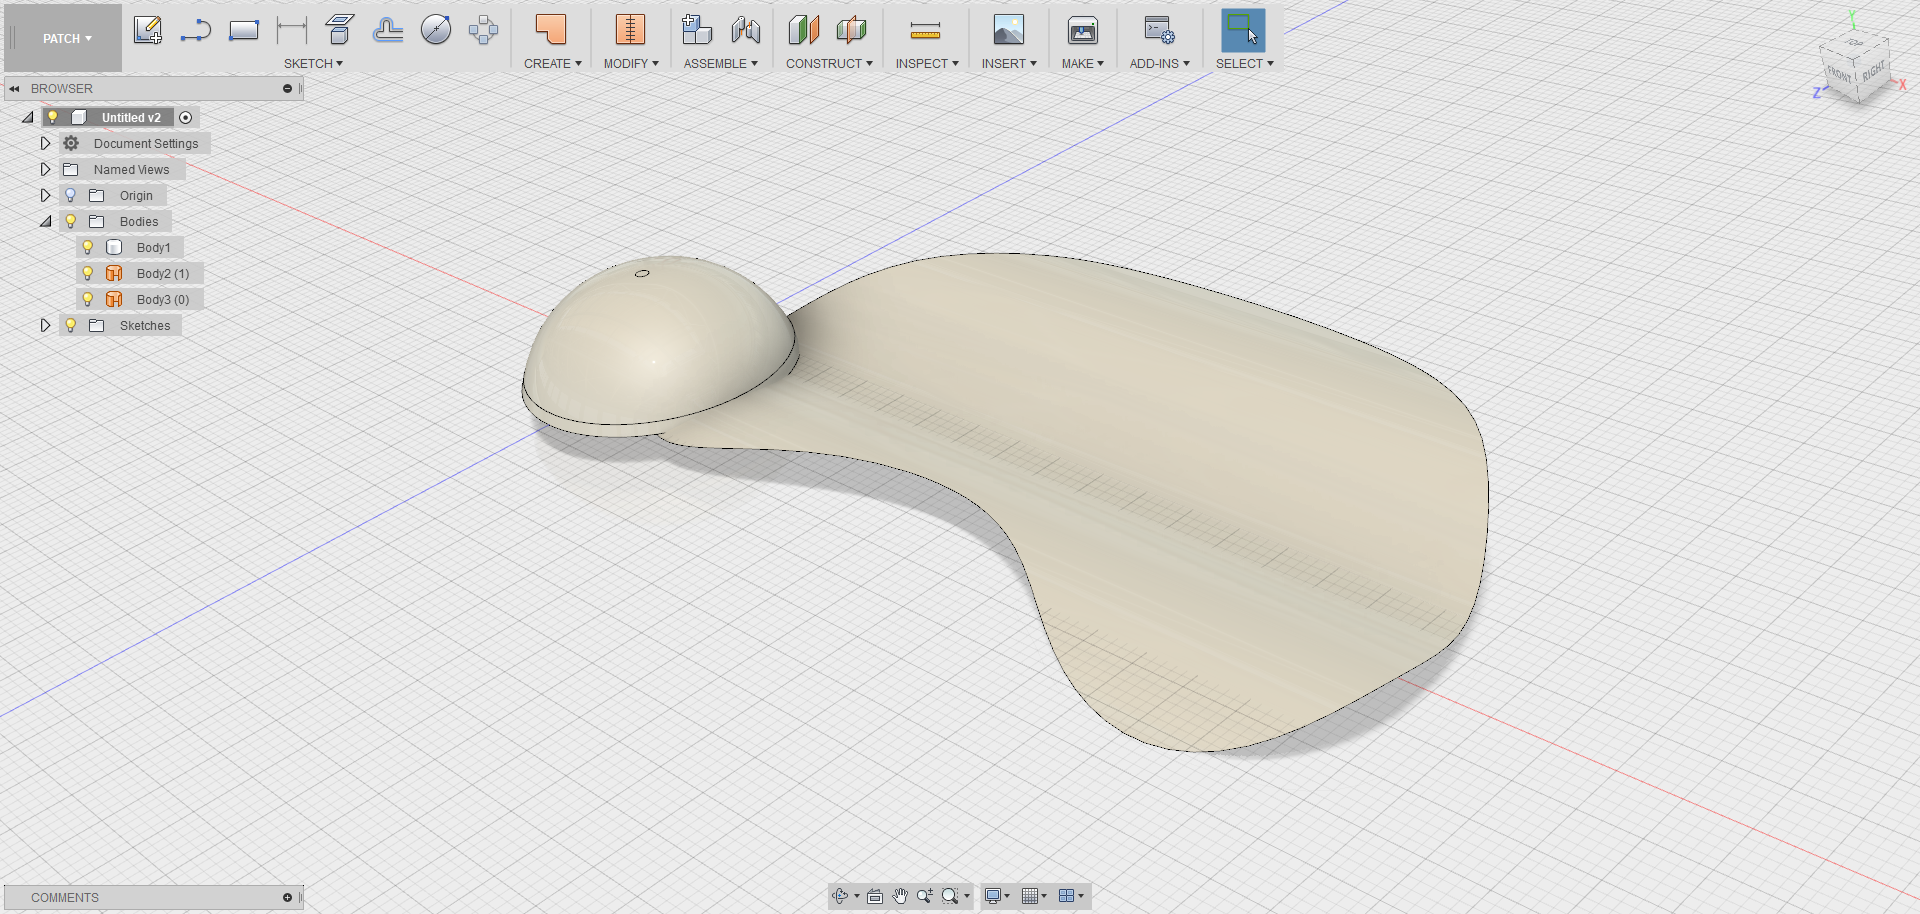Open the Display Settings dropdown
This screenshot has width=1920, height=914.
pyautogui.click(x=994, y=896)
